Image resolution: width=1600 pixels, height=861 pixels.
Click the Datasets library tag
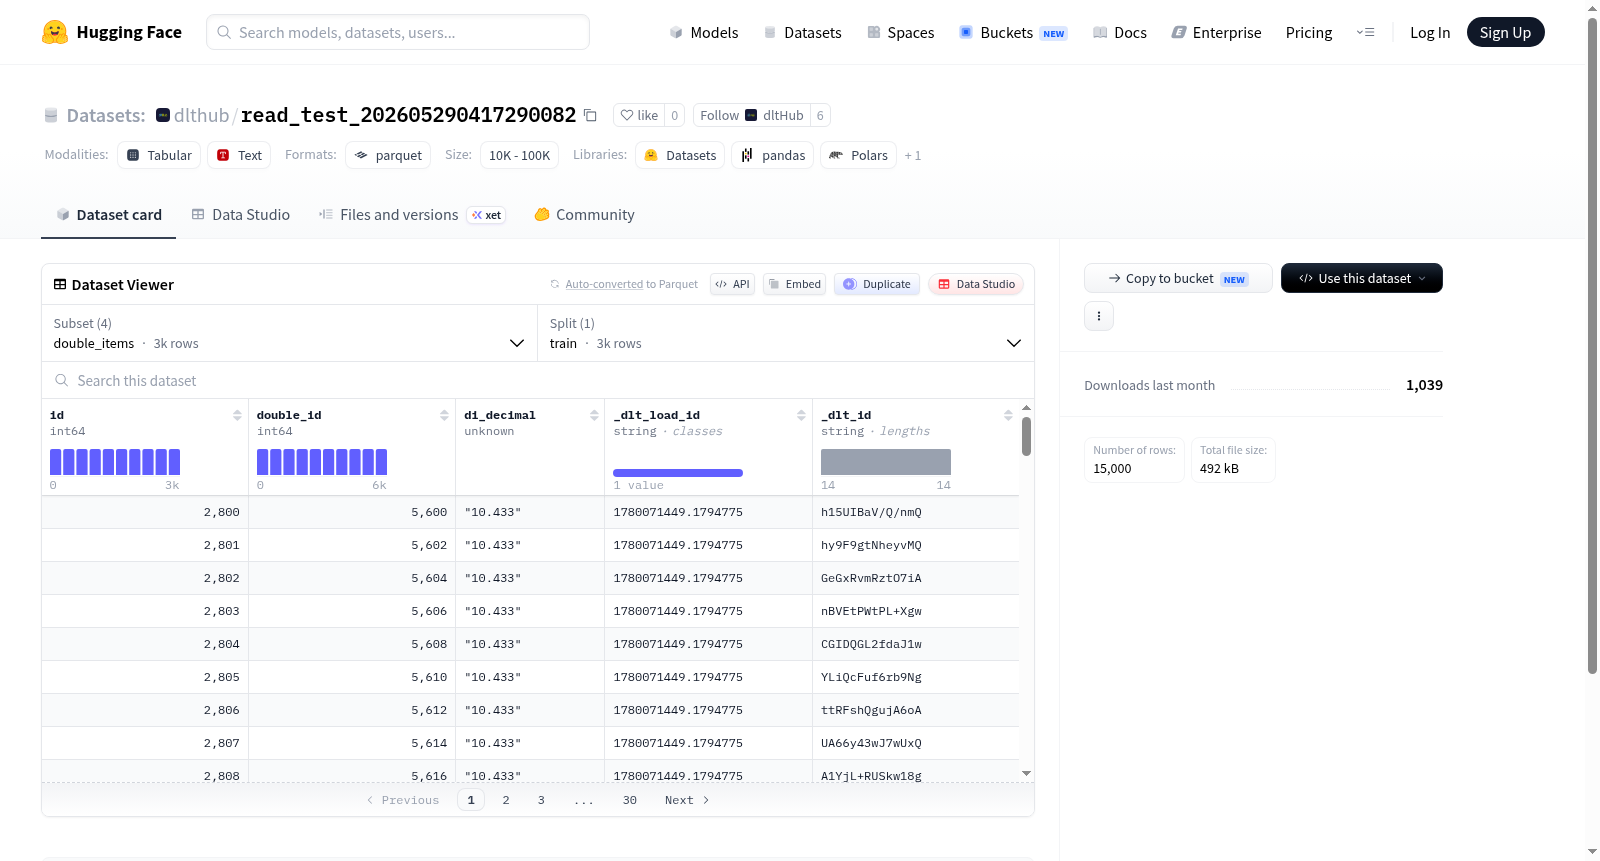pos(680,155)
